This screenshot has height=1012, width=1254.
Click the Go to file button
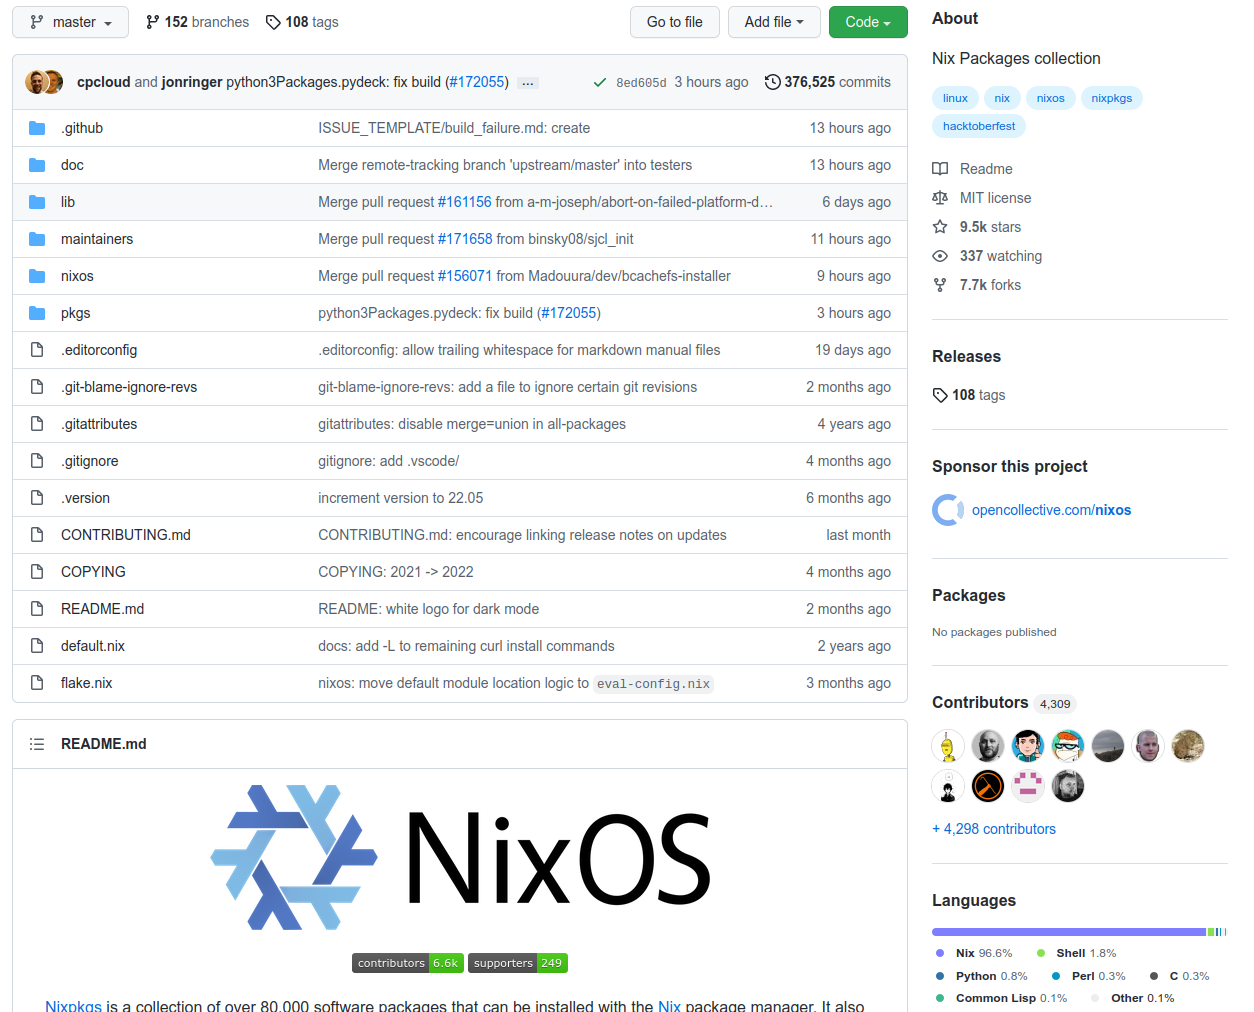tap(675, 22)
